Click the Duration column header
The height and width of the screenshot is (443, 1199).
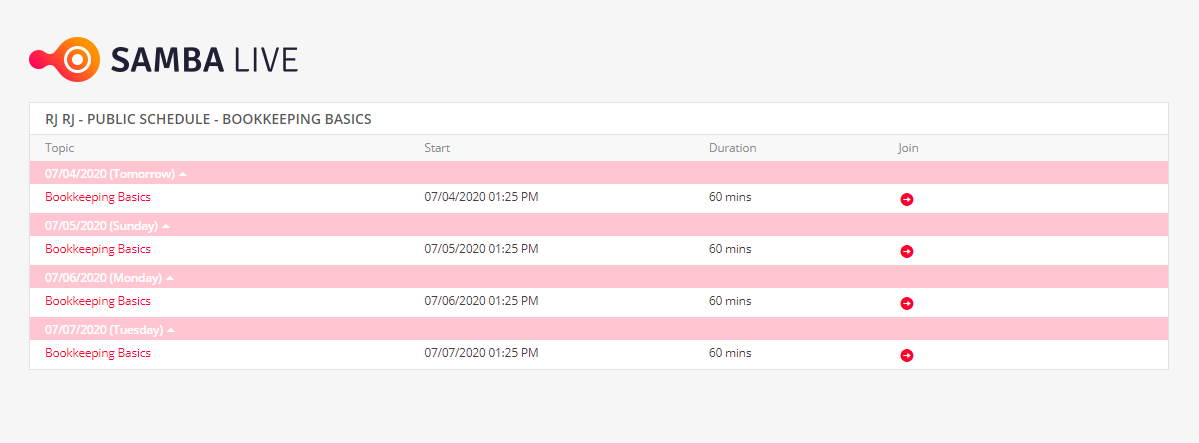733,148
